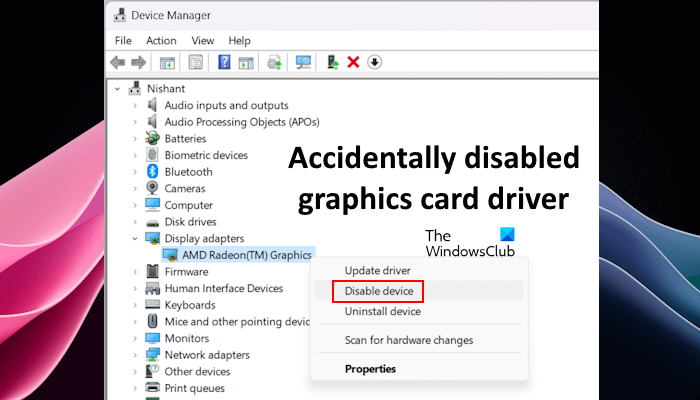700x400 pixels.
Task: Open the File menu
Action: [x=123, y=41]
